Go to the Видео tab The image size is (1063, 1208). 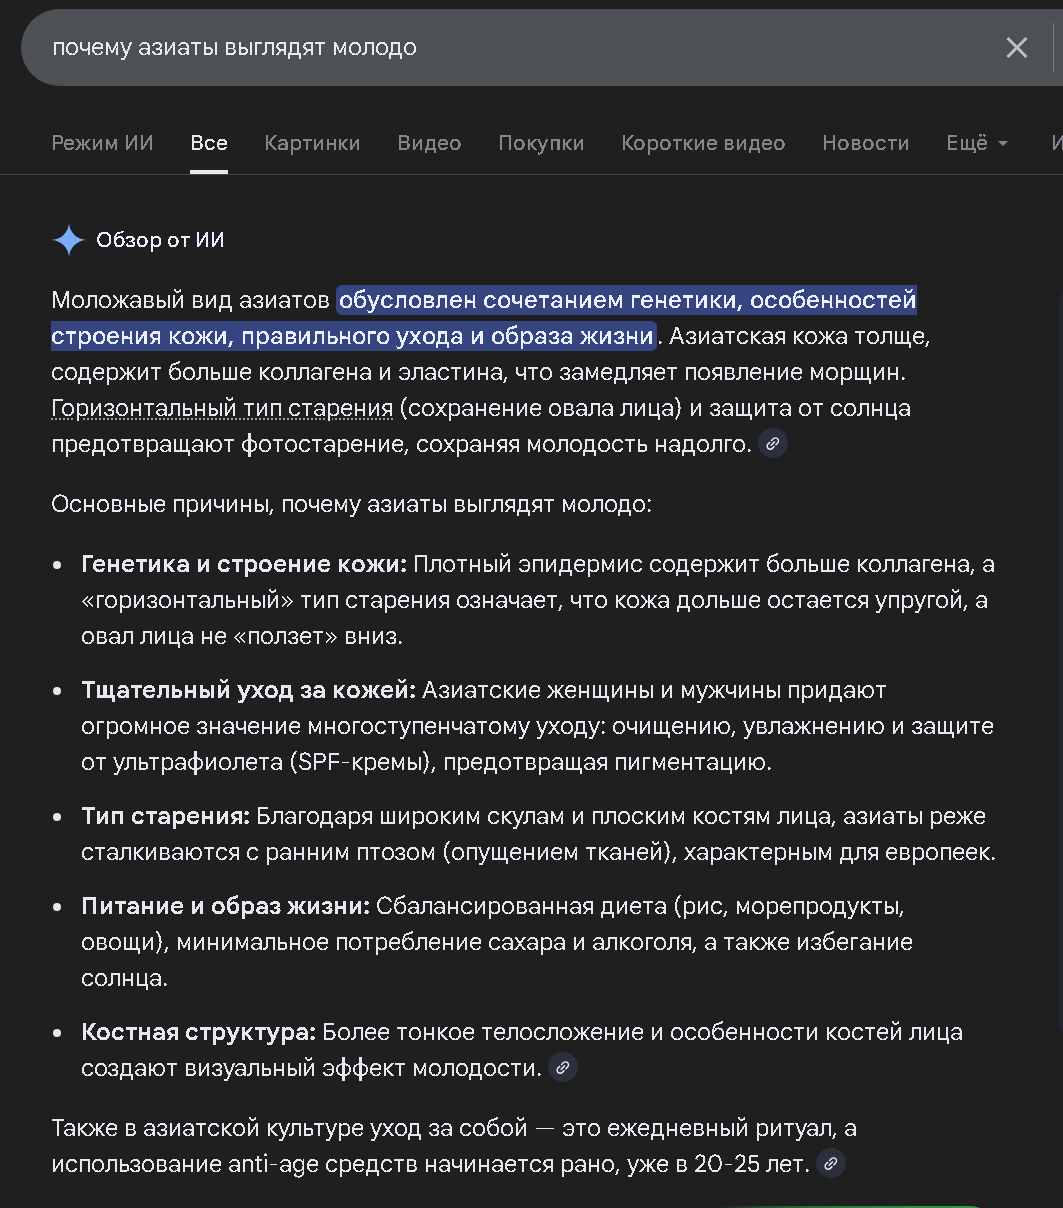(x=429, y=143)
